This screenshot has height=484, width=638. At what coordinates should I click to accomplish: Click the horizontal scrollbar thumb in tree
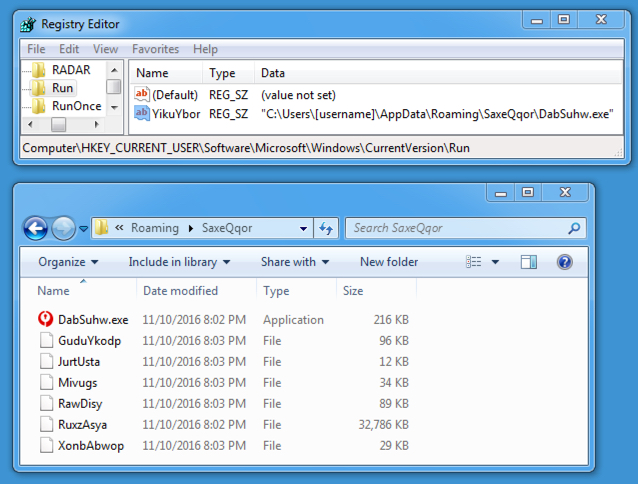coord(58,124)
